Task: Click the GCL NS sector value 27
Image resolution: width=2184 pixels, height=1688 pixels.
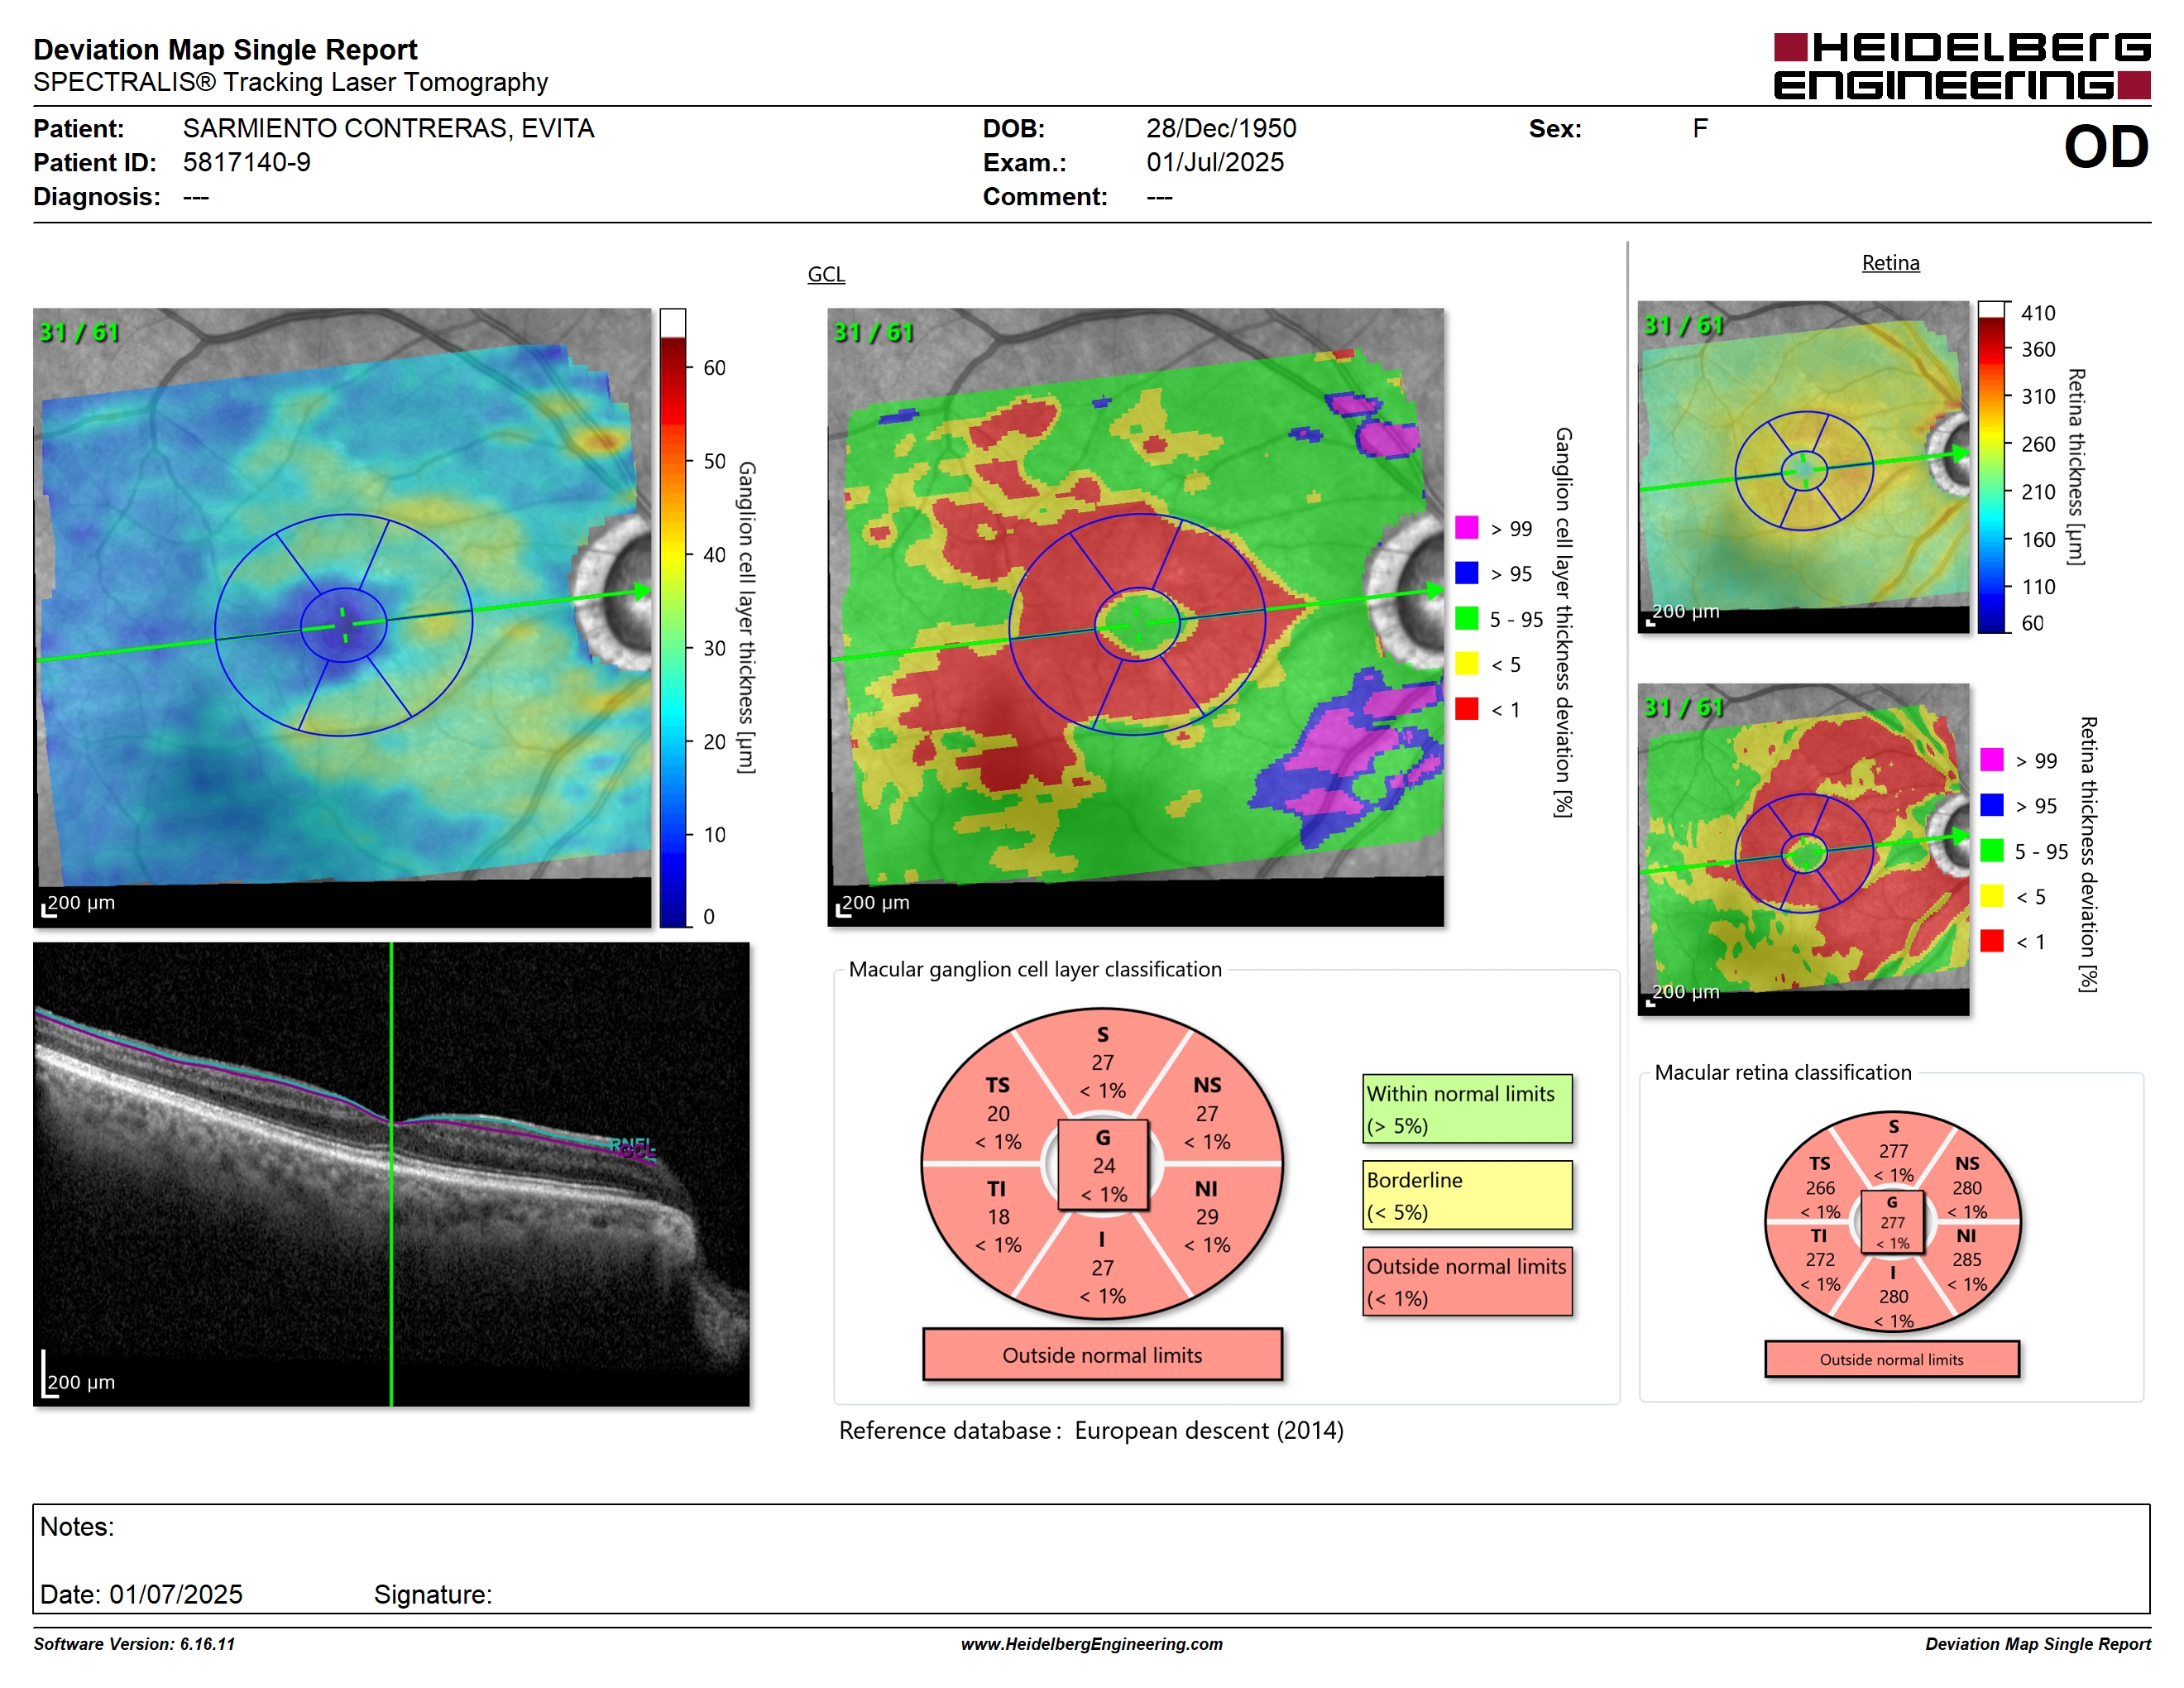Action: point(1207,1113)
